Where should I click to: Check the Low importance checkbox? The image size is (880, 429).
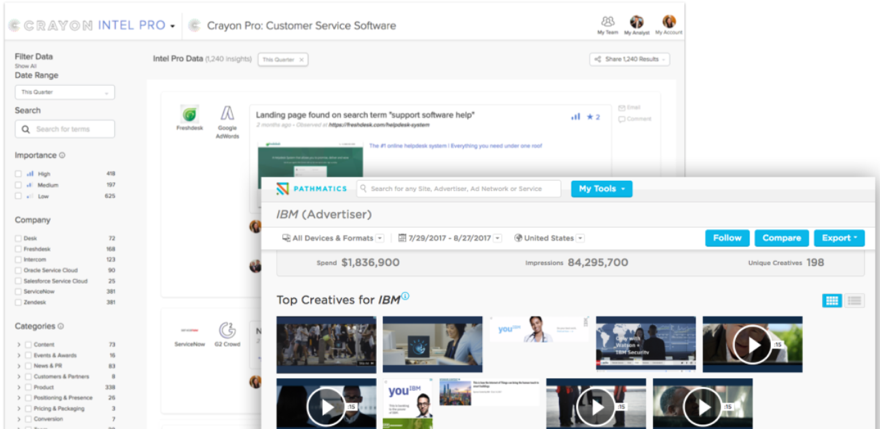(19, 197)
